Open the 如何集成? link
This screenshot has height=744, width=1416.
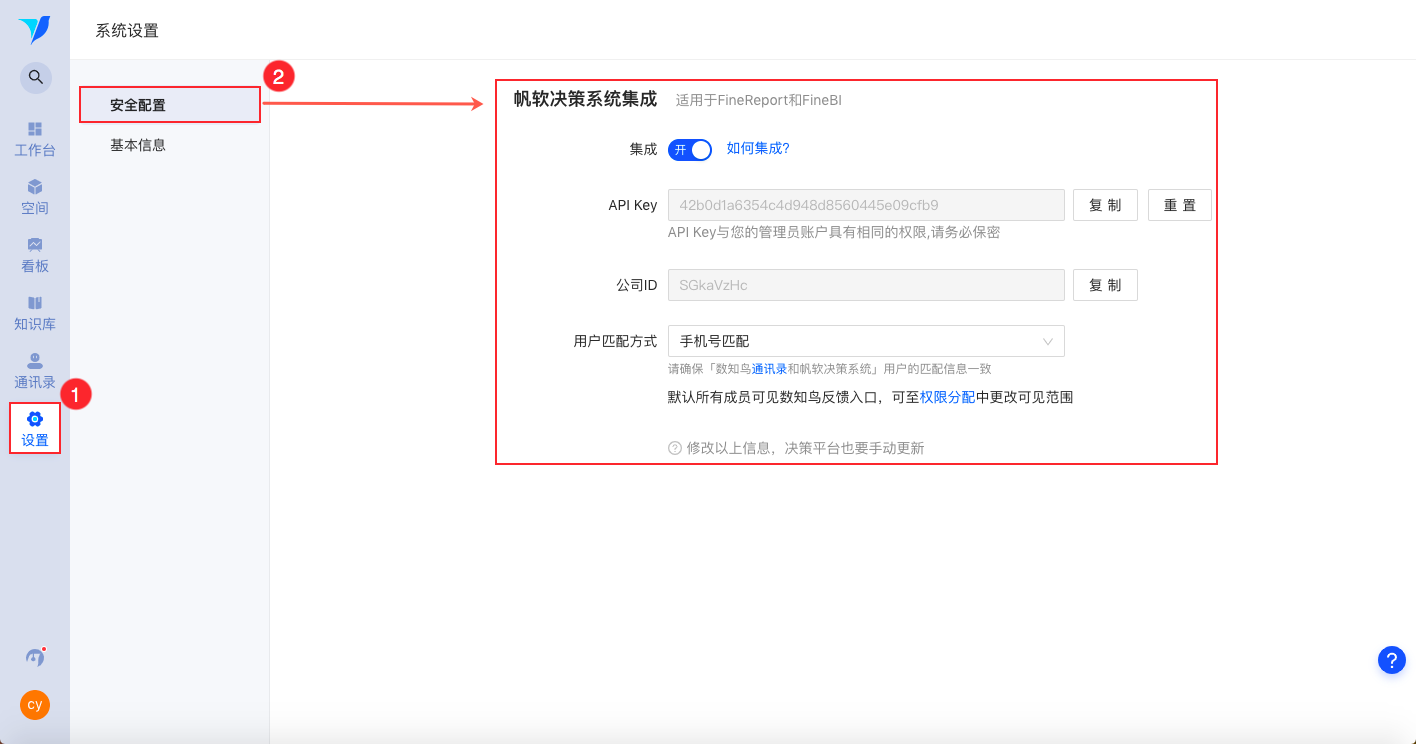(758, 148)
